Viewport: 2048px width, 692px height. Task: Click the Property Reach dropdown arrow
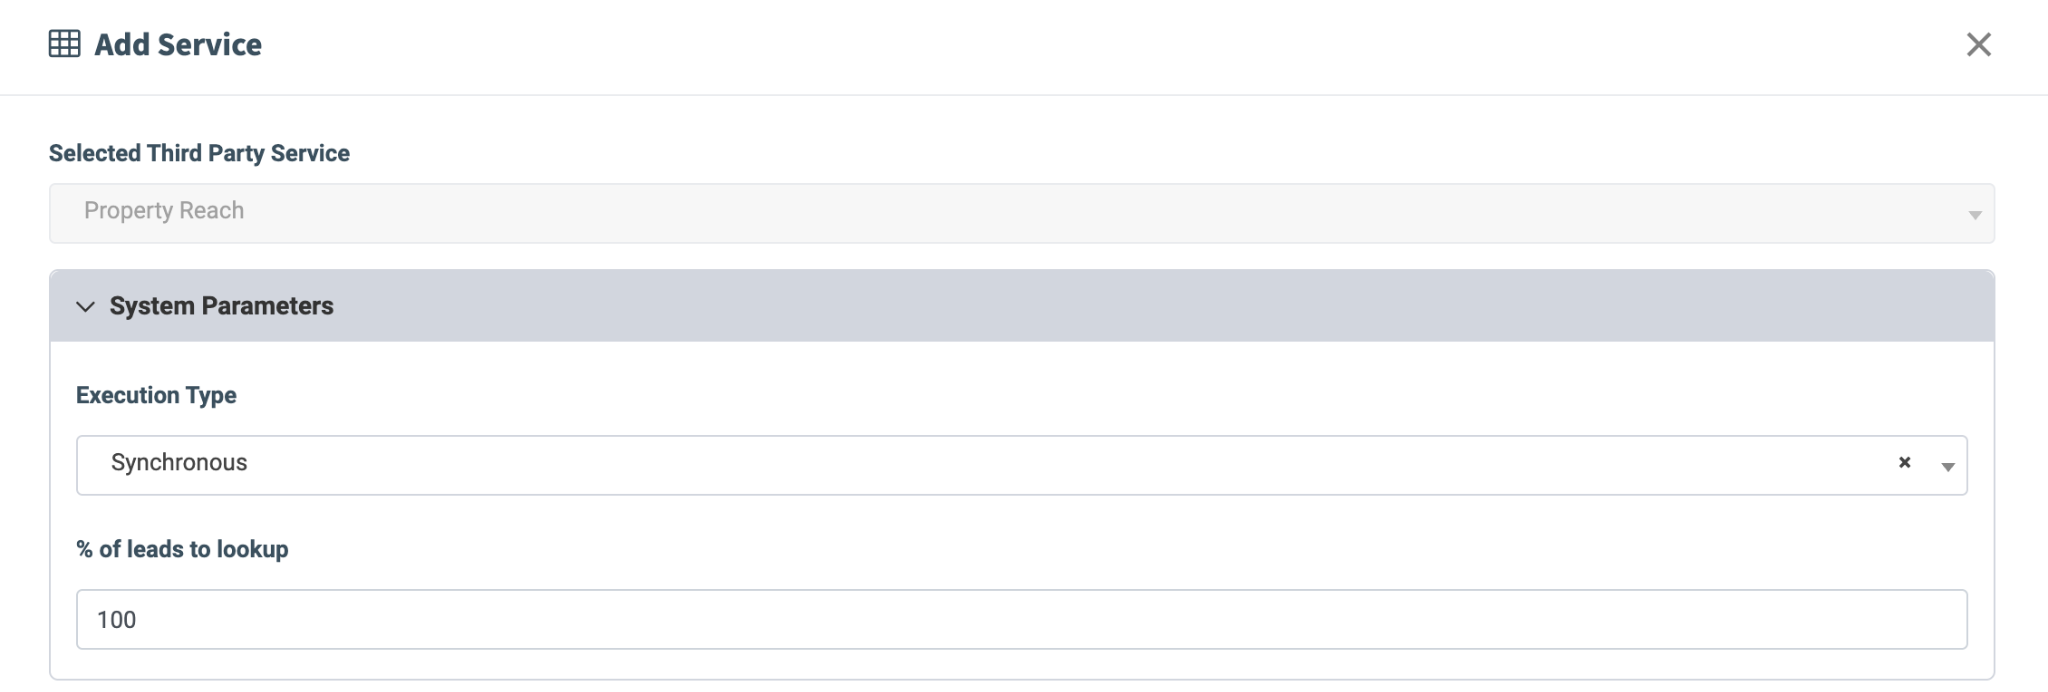click(1974, 215)
